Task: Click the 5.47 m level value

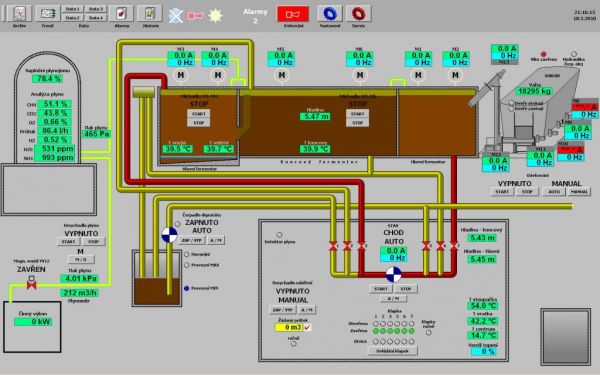Action: 315,116
